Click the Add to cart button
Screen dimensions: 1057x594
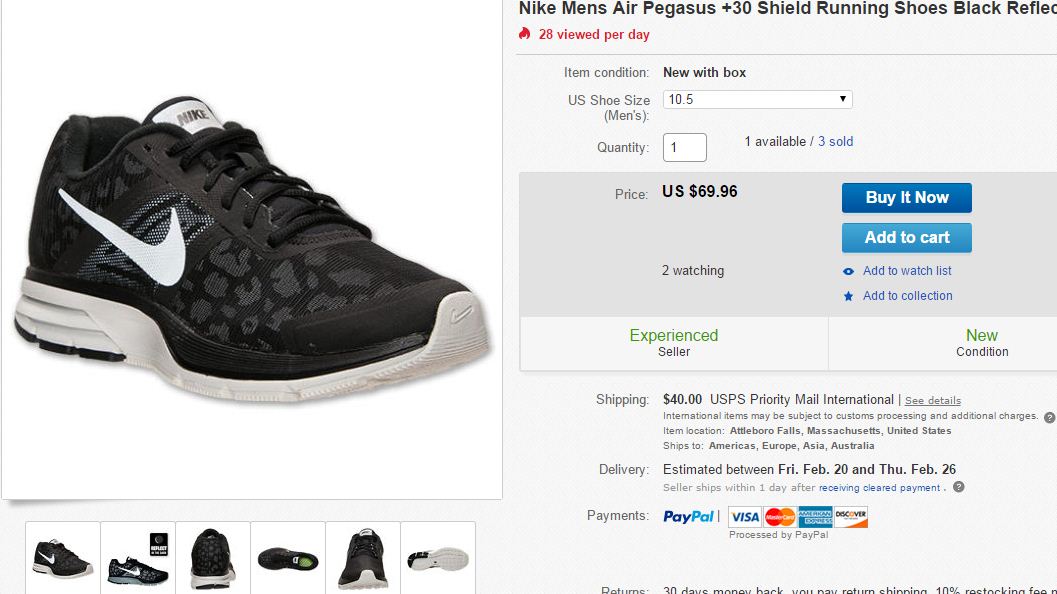click(906, 238)
